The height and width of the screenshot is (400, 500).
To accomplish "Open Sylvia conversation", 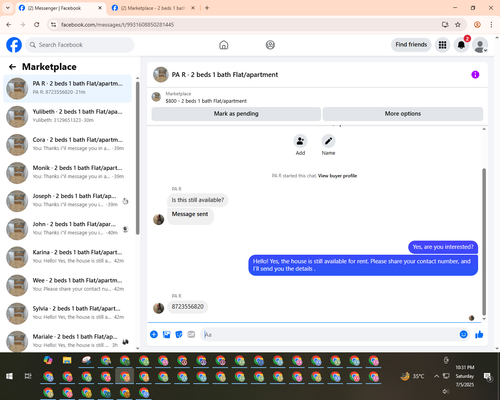I will [67, 313].
